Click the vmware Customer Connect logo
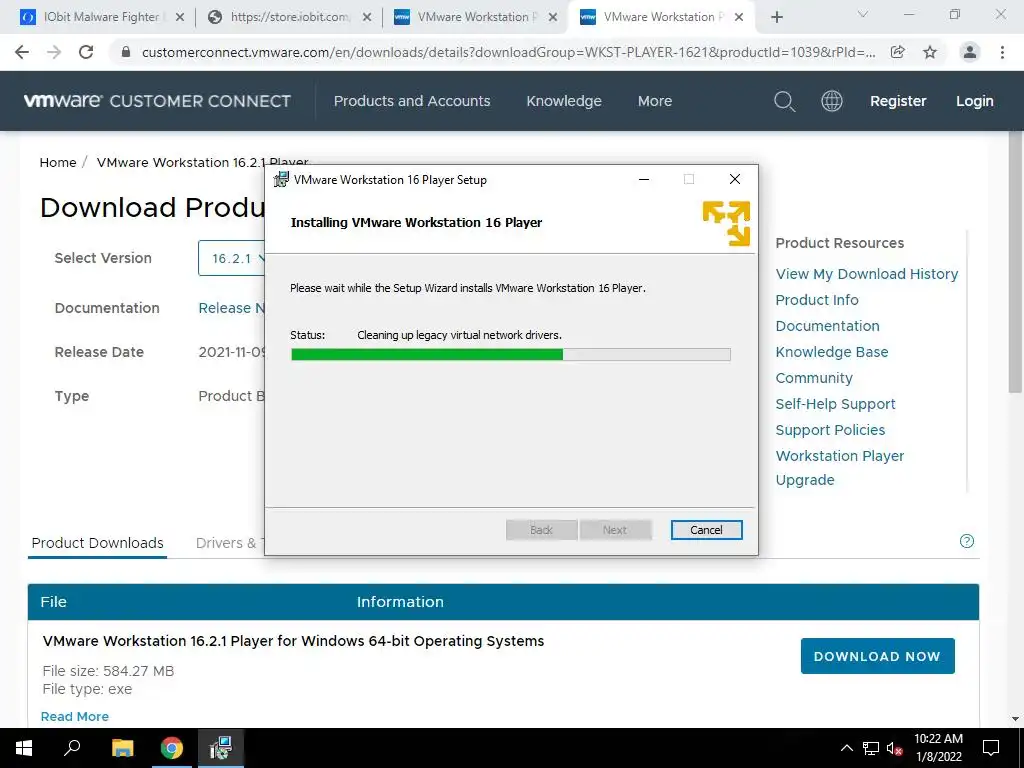Image resolution: width=1024 pixels, height=768 pixels. 157,101
